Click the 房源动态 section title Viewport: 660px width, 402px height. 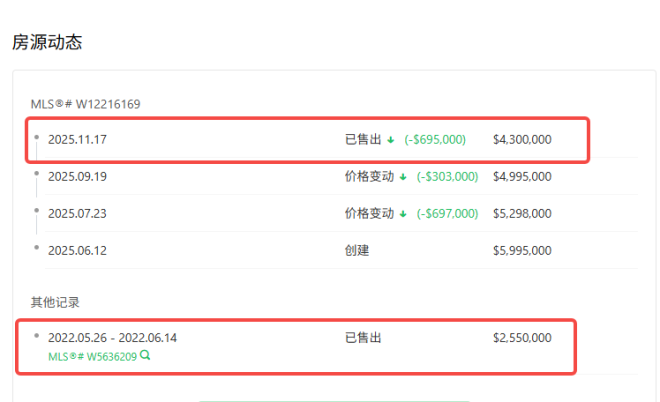click(x=47, y=42)
